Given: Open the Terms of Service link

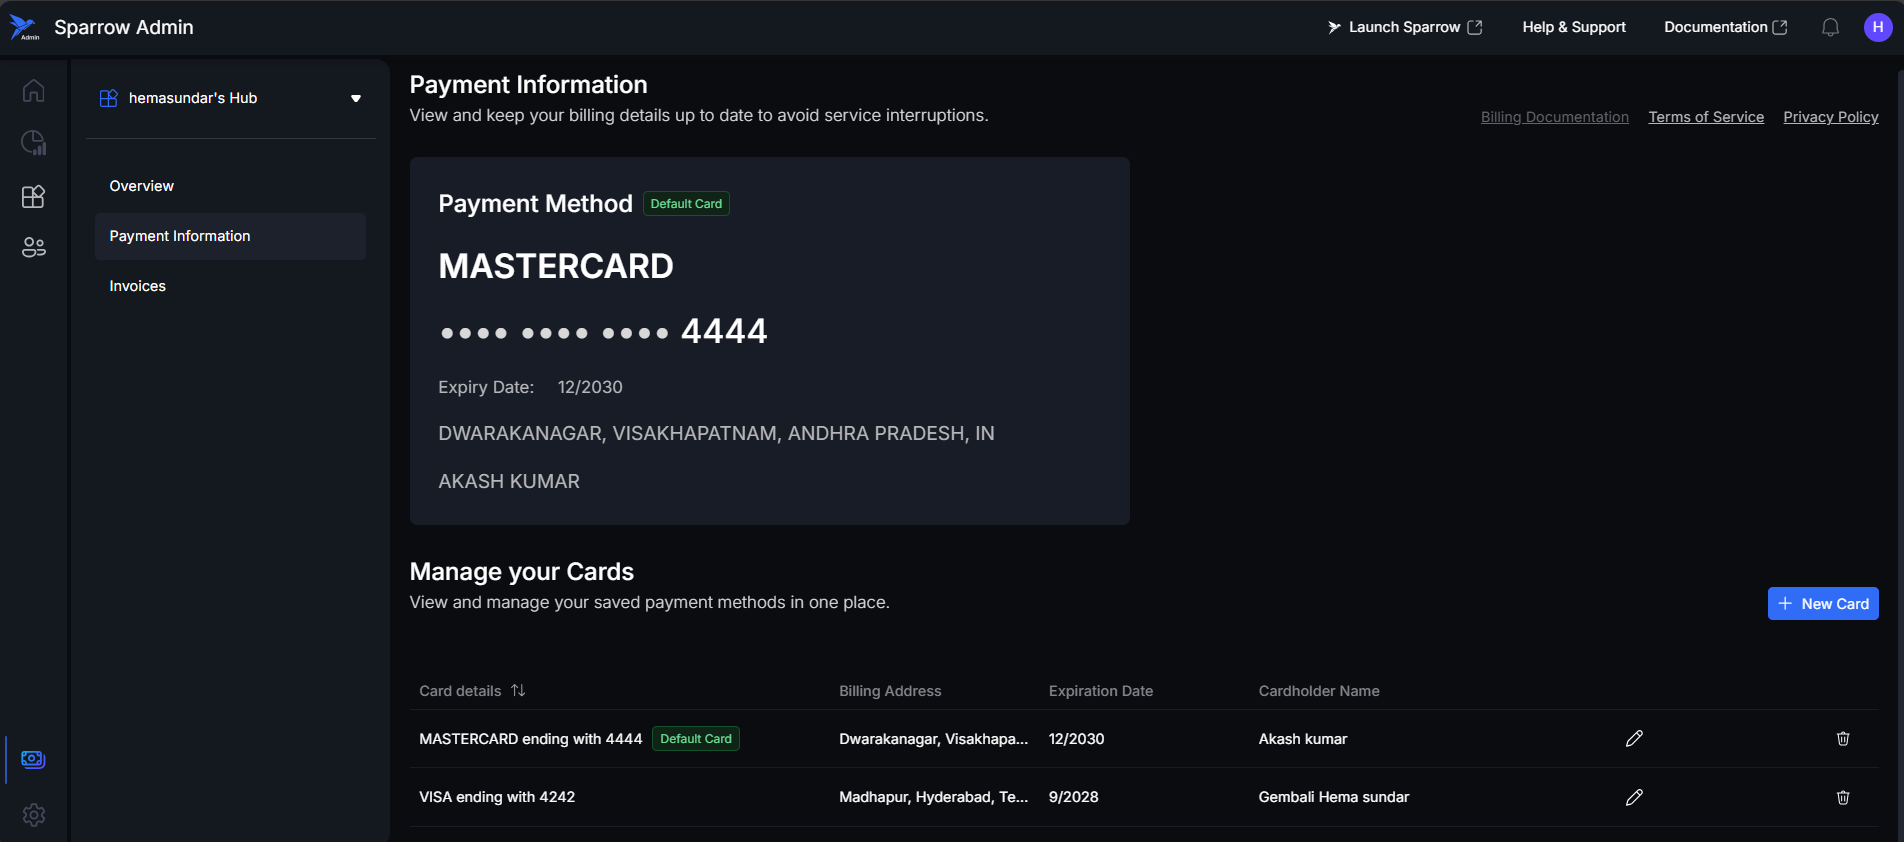Looking at the screenshot, I should coord(1705,117).
